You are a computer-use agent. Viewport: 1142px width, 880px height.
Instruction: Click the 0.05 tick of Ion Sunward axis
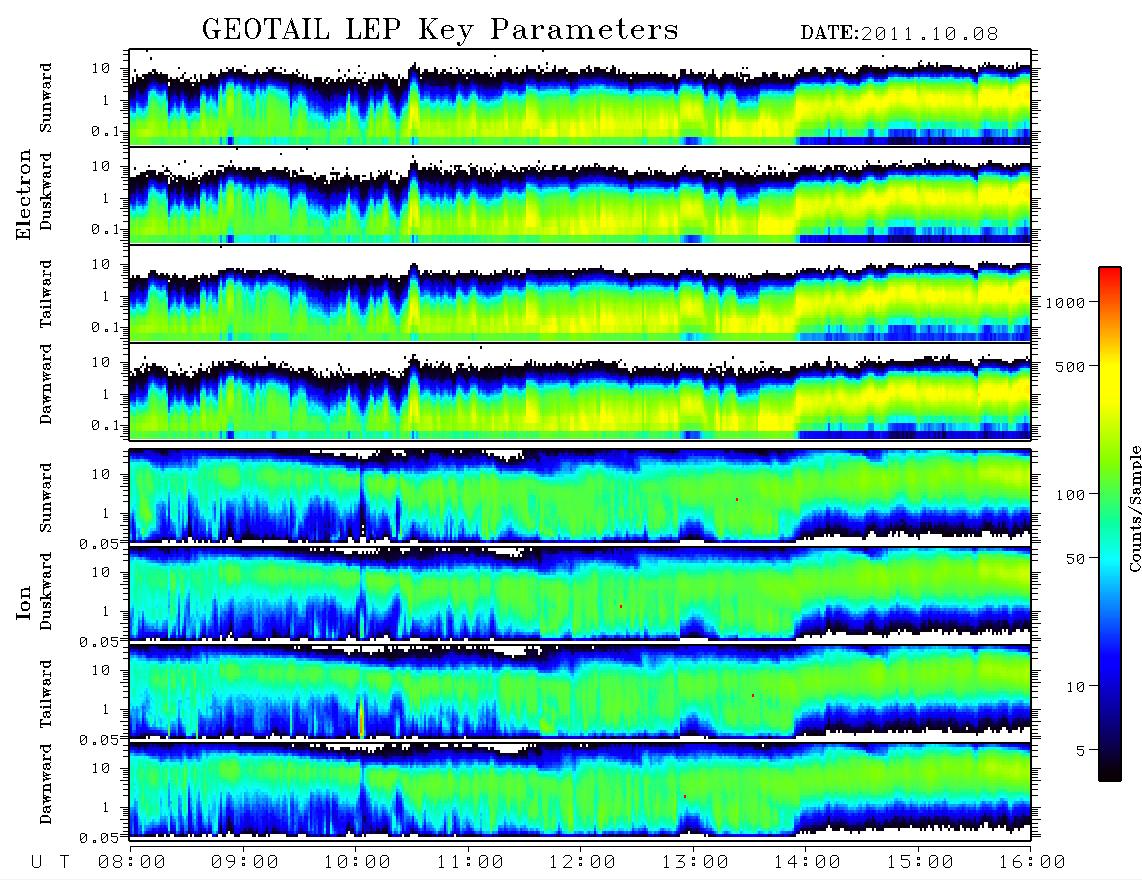(98, 544)
